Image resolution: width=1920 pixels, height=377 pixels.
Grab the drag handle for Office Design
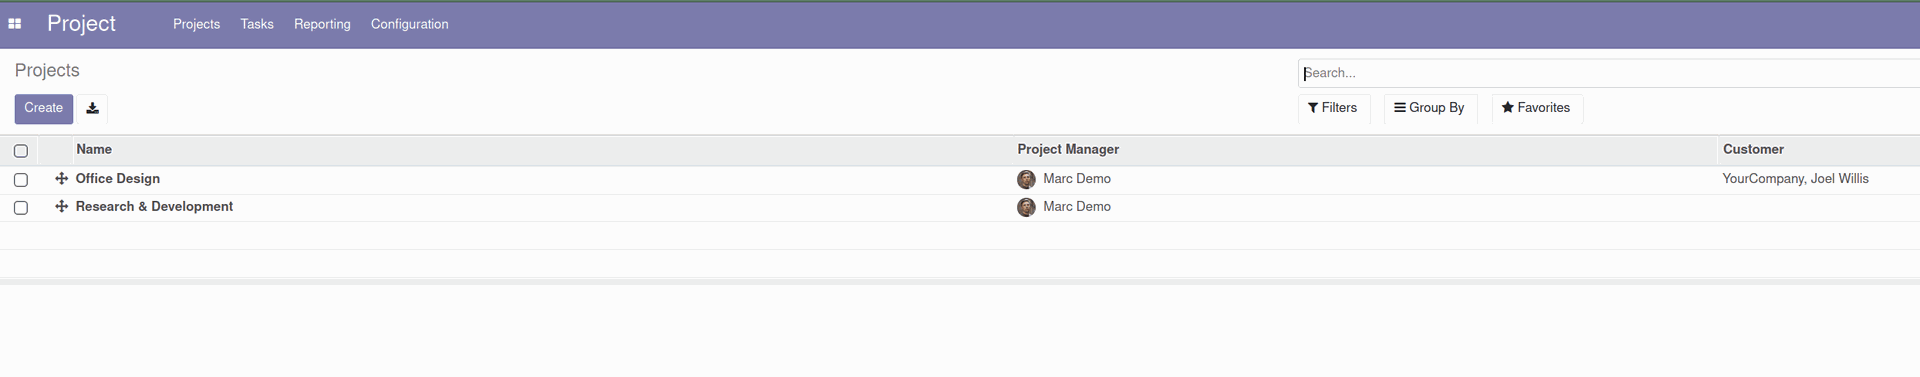61,178
